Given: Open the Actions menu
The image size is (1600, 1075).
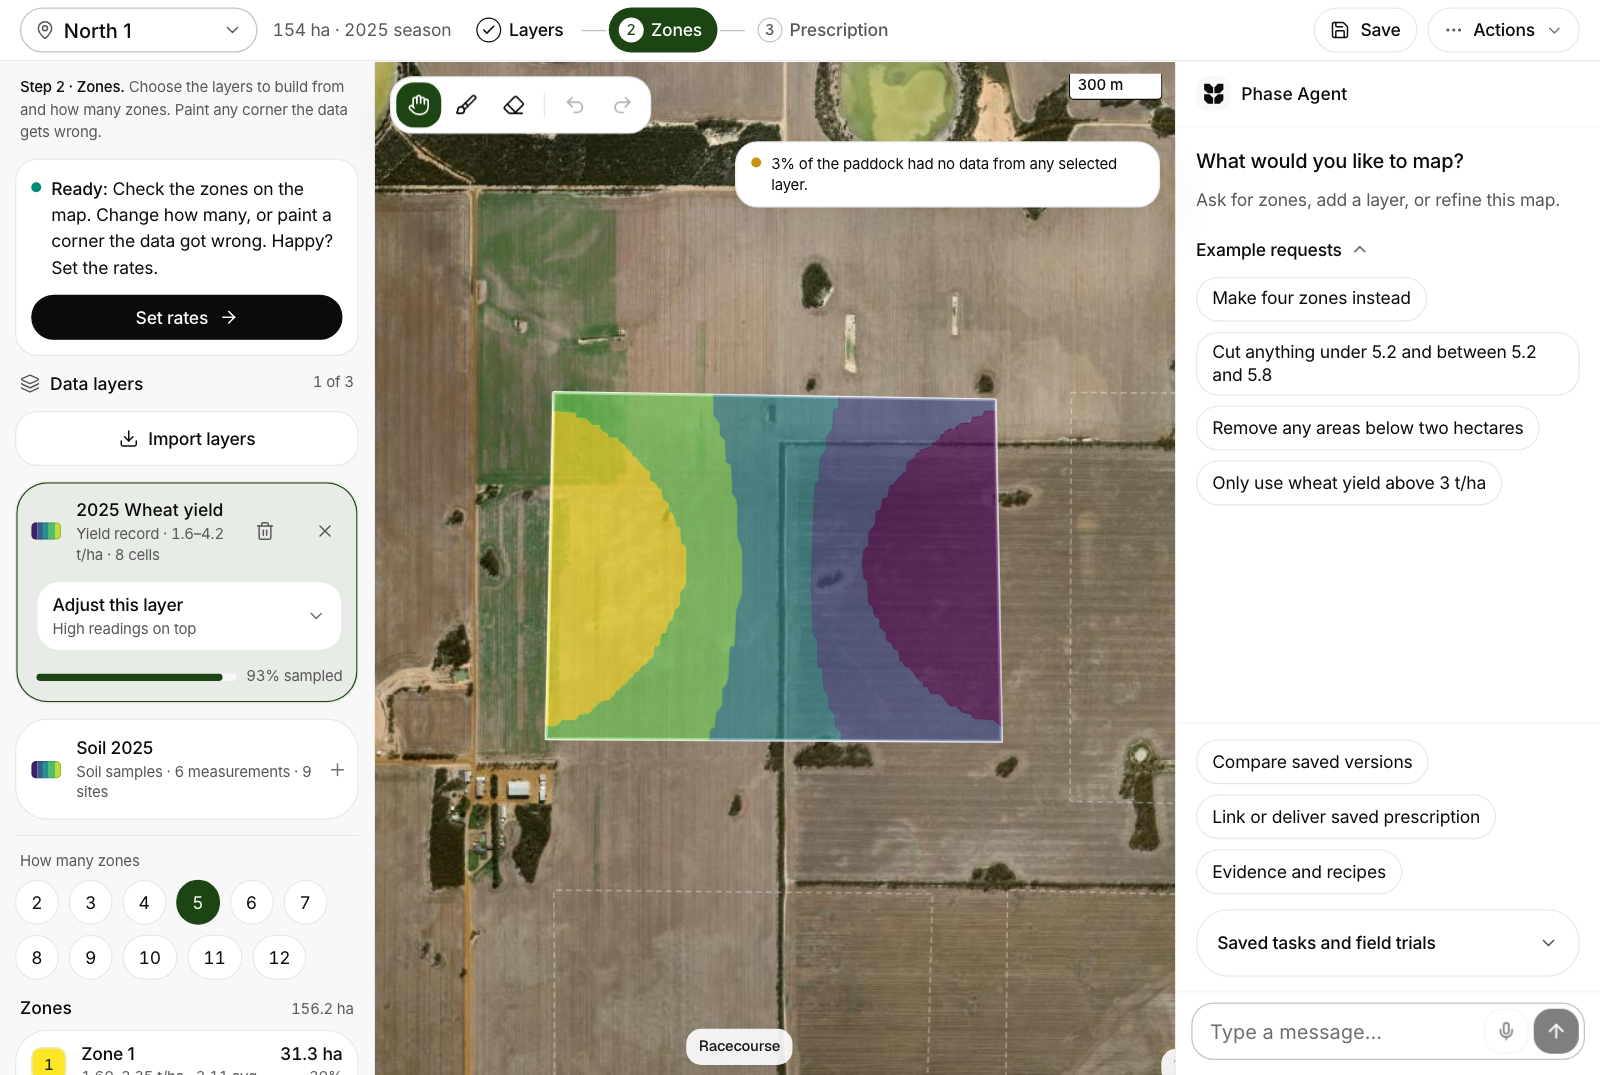Looking at the screenshot, I should tap(1503, 30).
